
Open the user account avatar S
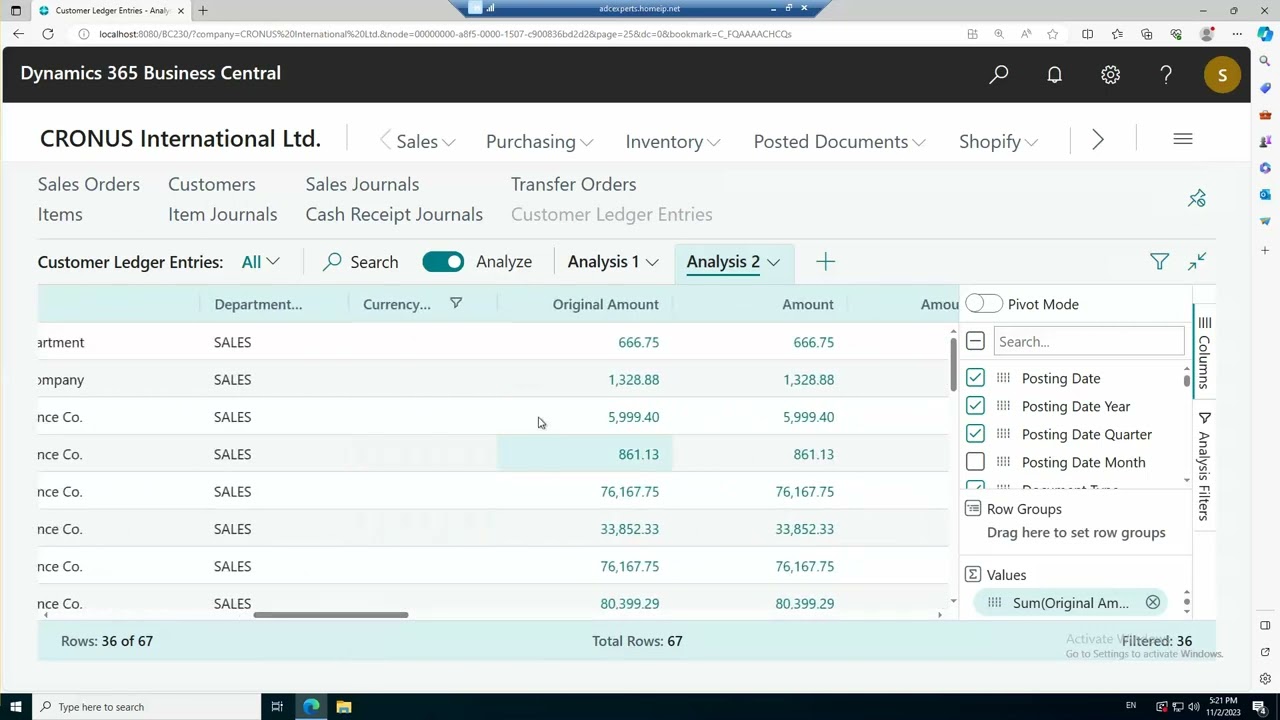tap(1222, 75)
